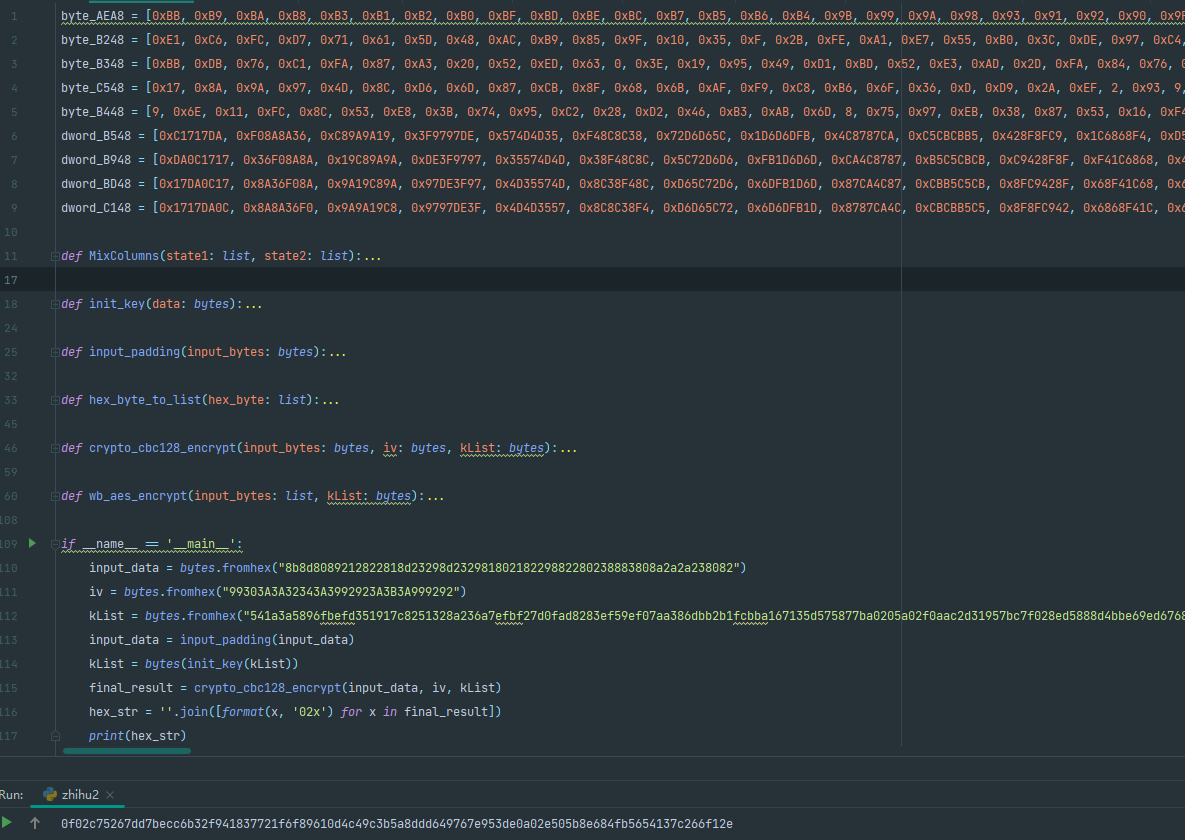Click the green run gutter icon beside line 109
The height and width of the screenshot is (840, 1185).
click(x=32, y=543)
